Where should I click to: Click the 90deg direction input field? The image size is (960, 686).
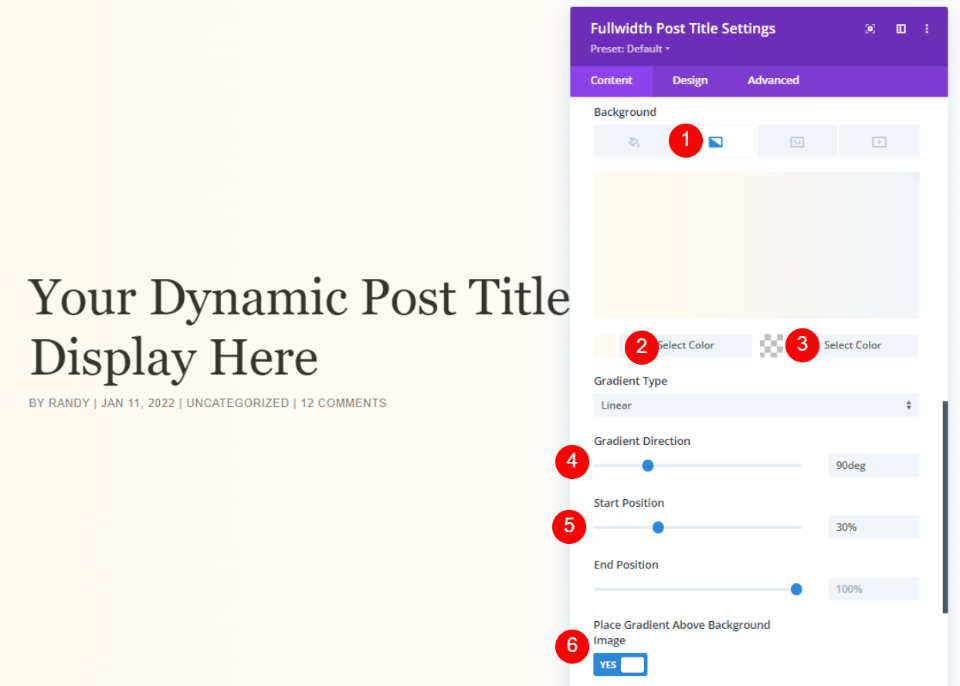click(x=874, y=466)
